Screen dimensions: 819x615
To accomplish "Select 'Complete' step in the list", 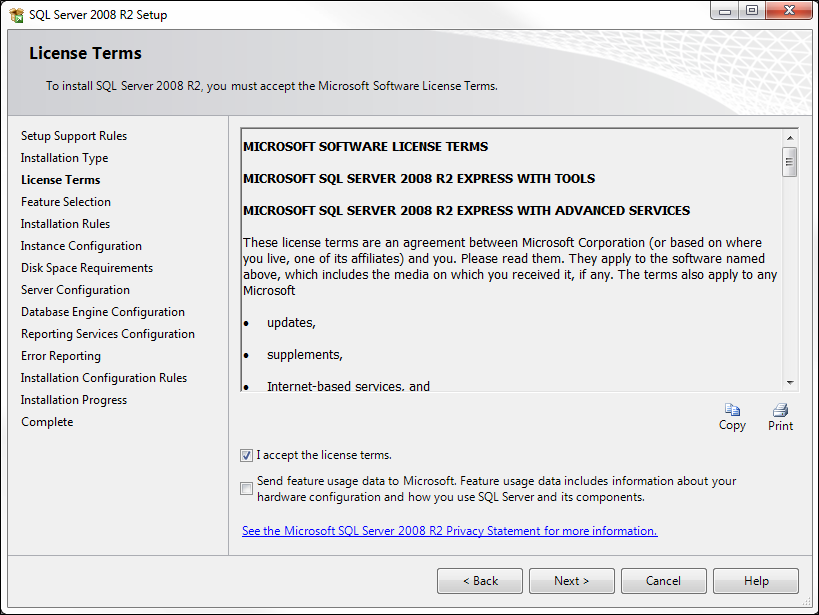I will click(x=47, y=422).
